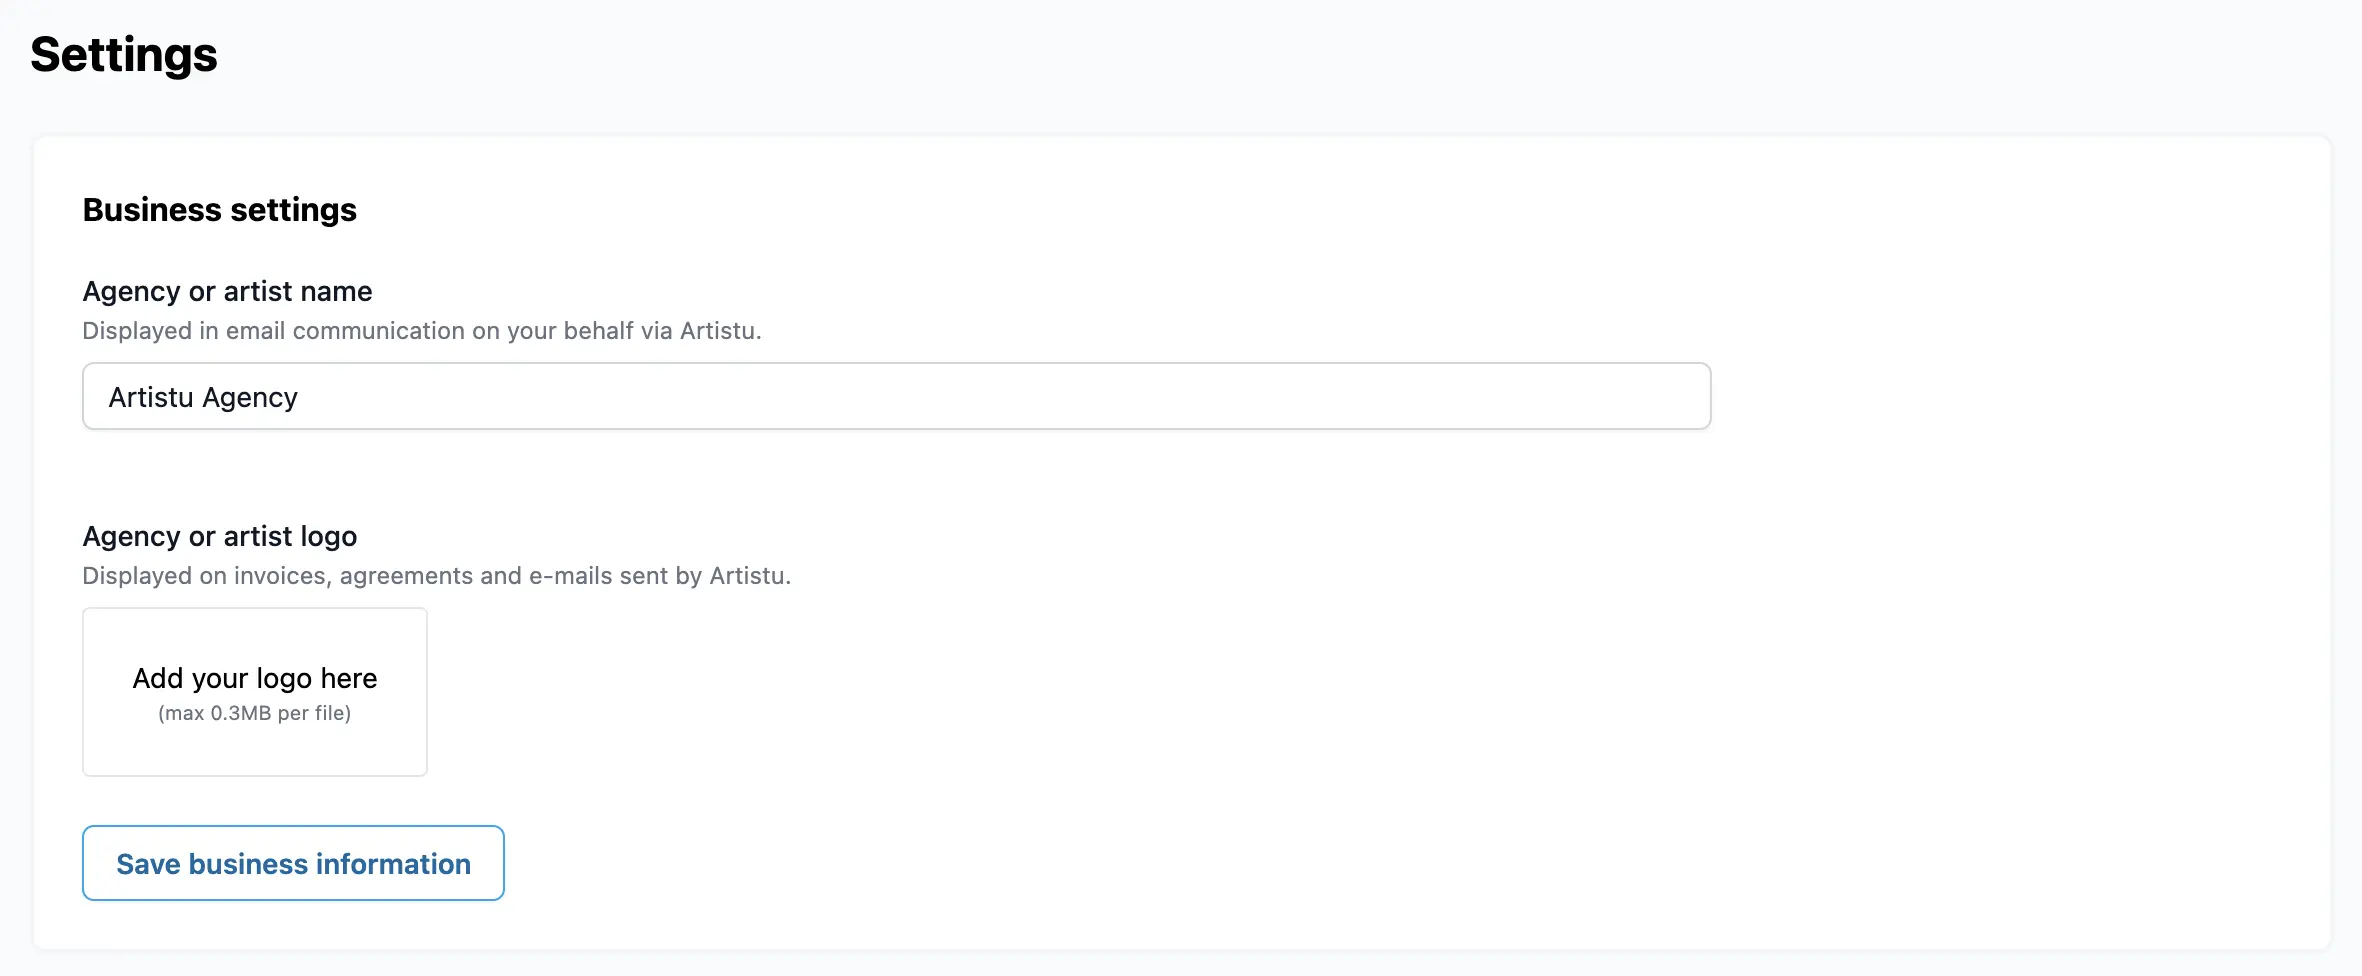Click the "Displayed in email communication" helper line
2362x976 pixels.
tap(422, 331)
